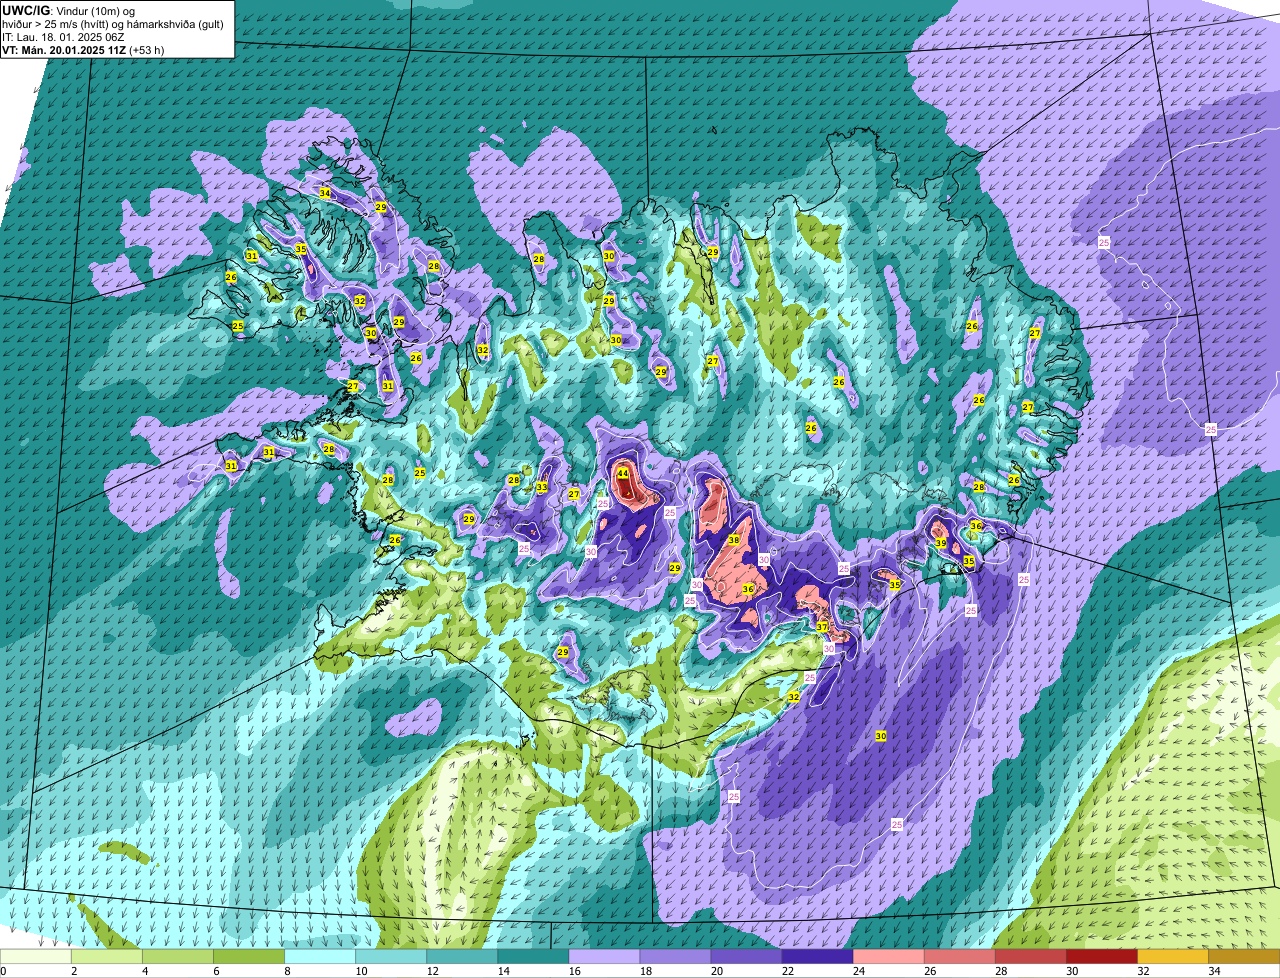
Task: Click the yellow gust label "37"
Action: (x=822, y=627)
